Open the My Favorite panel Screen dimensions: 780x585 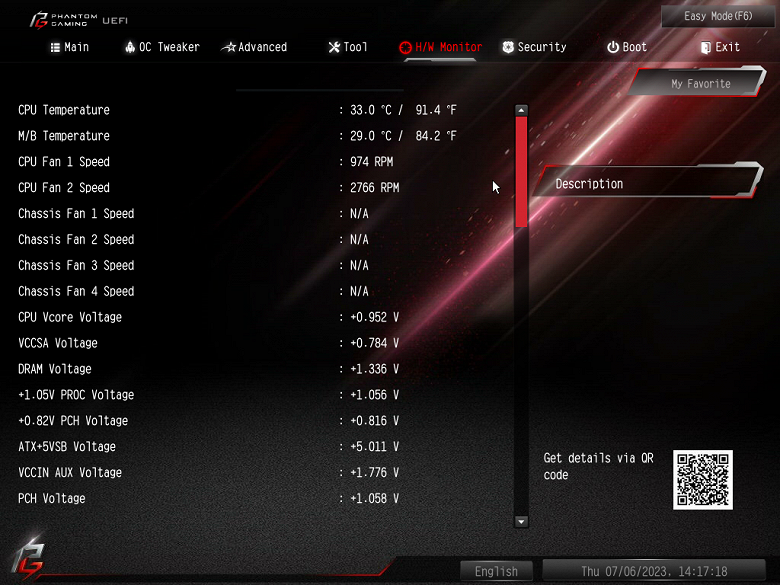[x=700, y=83]
